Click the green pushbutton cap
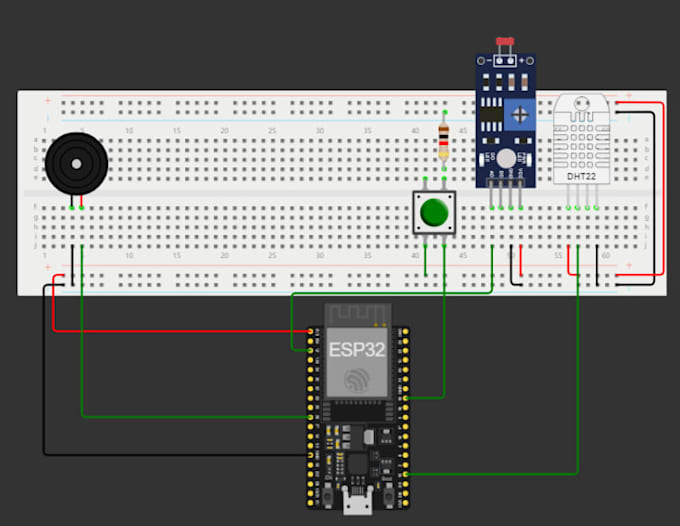The image size is (680, 526). point(434,212)
